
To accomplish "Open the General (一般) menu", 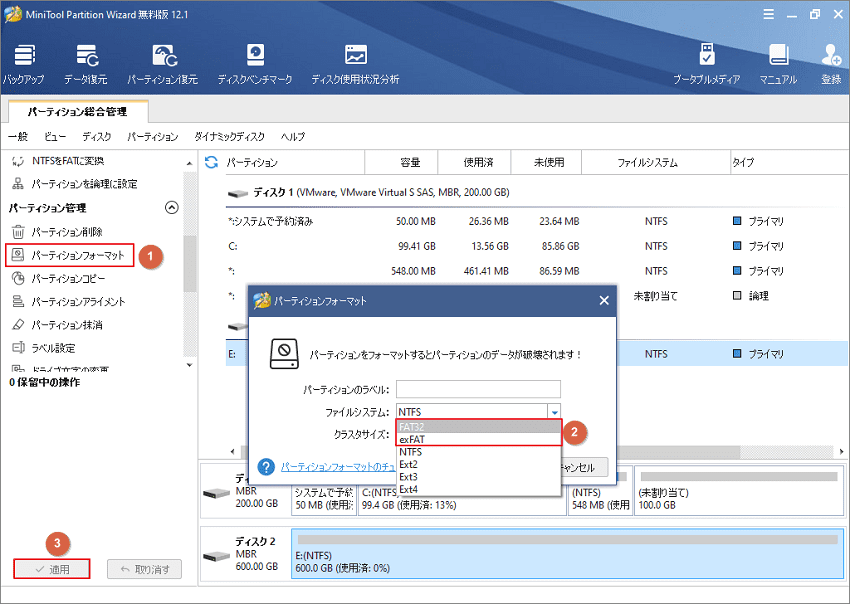I will (x=18, y=137).
